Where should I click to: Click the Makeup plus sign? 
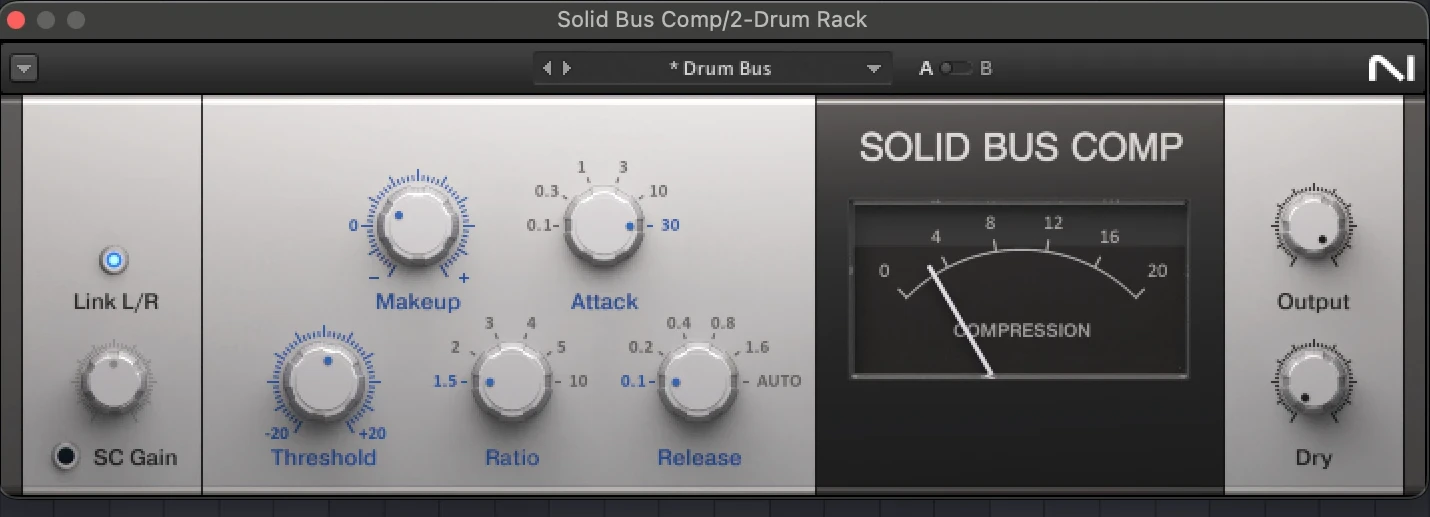pos(463,277)
